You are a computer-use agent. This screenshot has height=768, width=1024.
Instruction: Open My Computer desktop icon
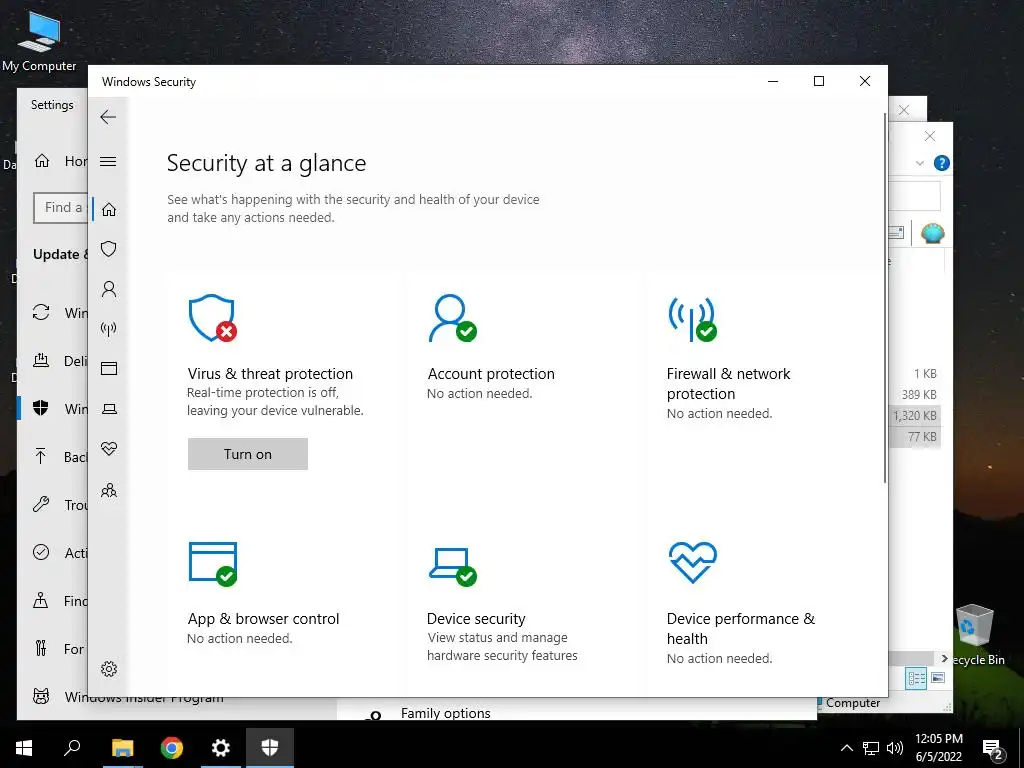click(x=39, y=40)
